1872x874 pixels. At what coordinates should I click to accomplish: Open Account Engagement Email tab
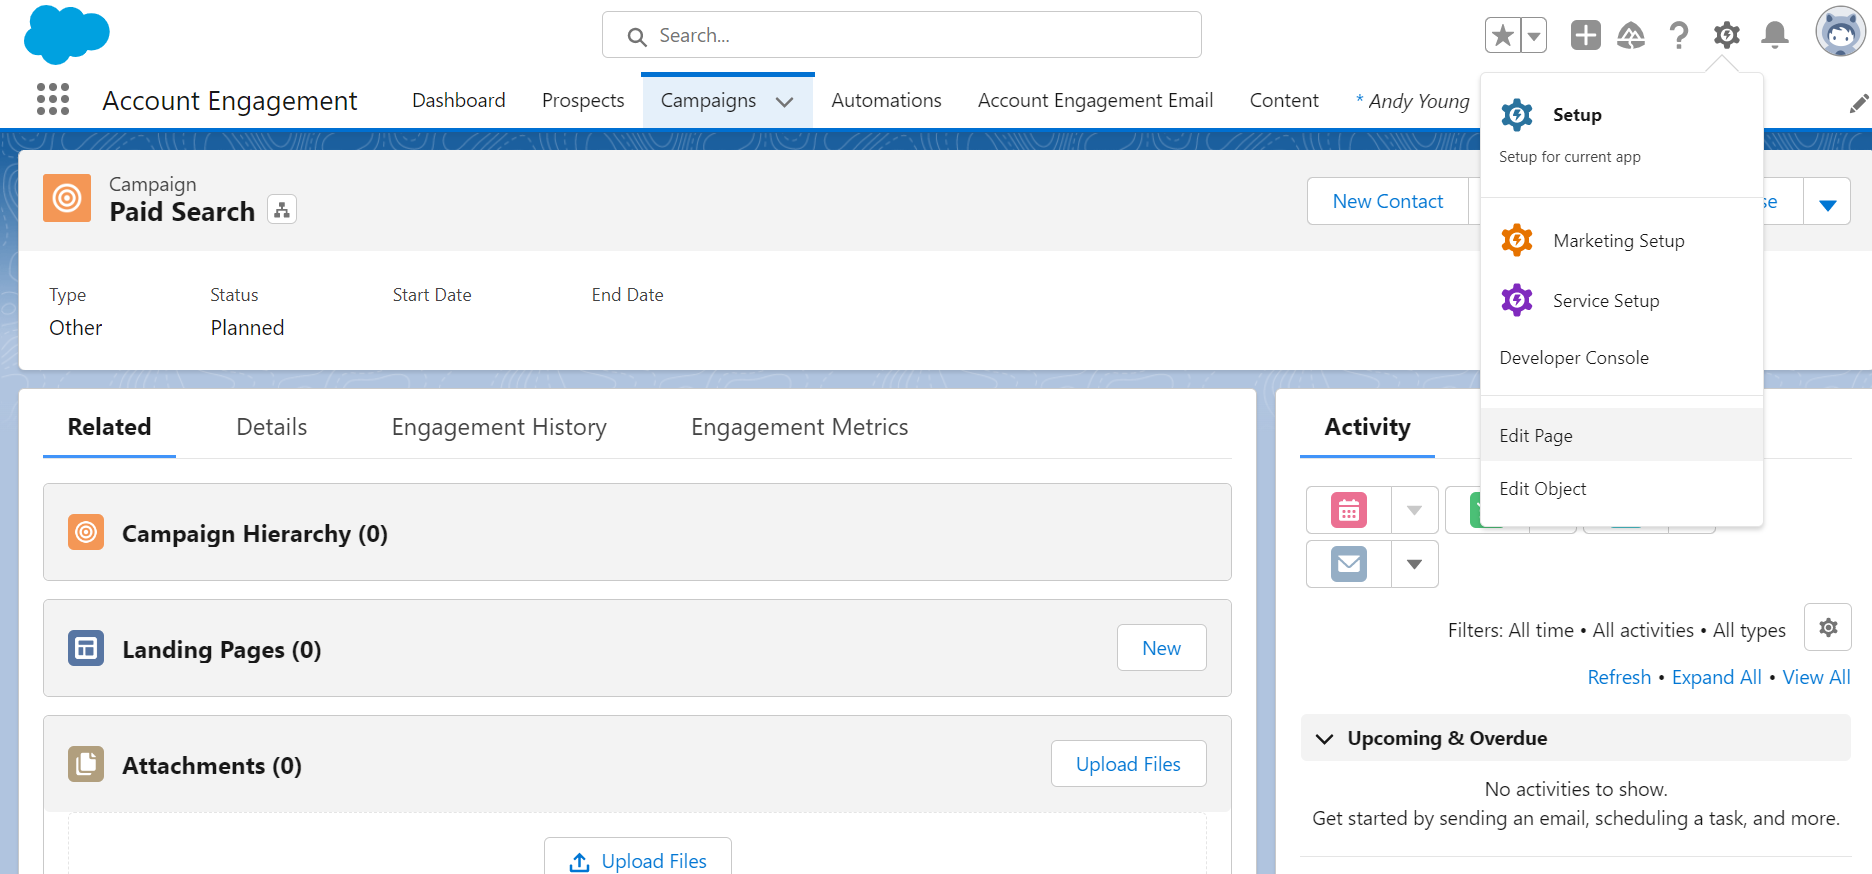(1095, 100)
